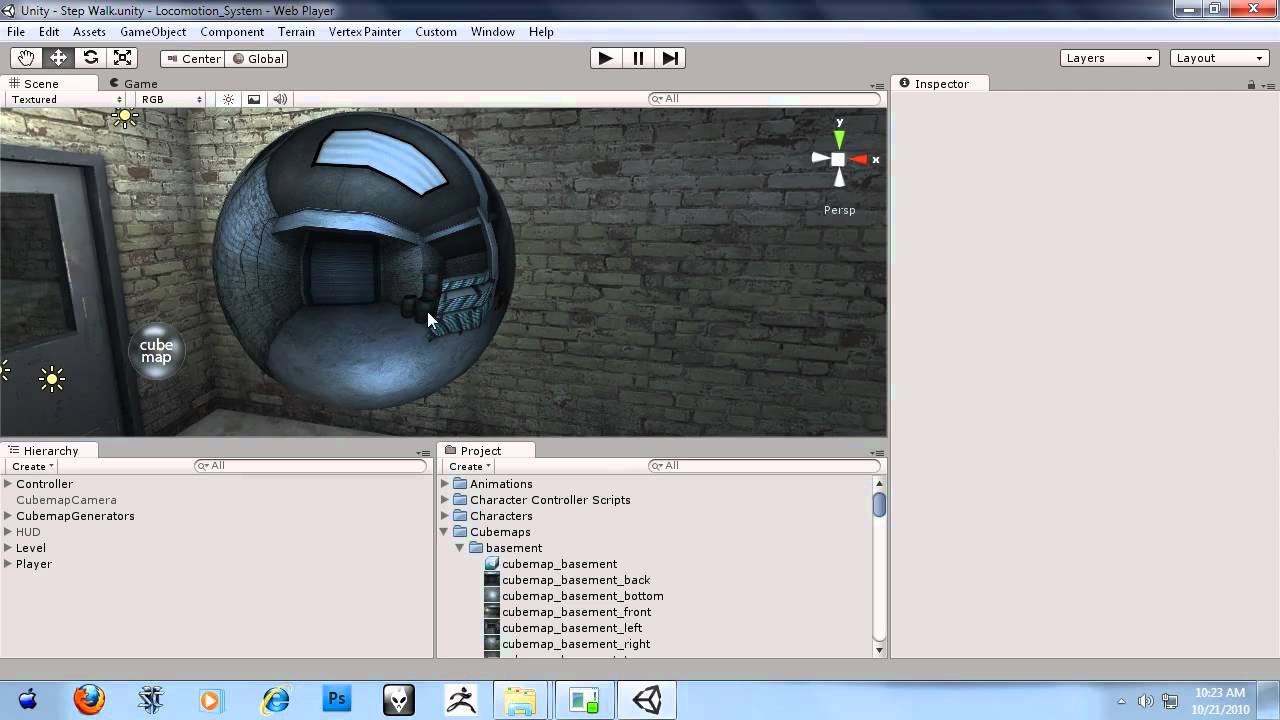This screenshot has height=720, width=1280.
Task: Click the lock icon in Inspector
Action: [1251, 85]
